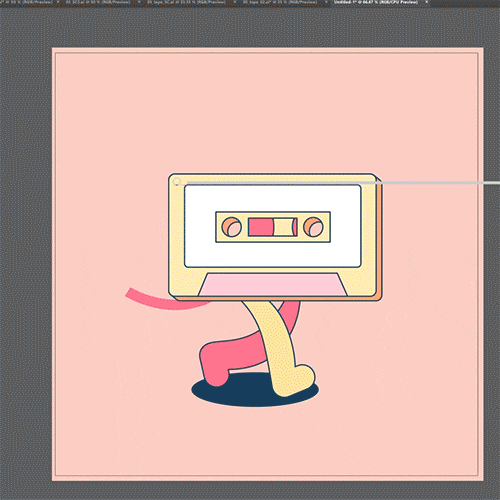
Task: Switch to the Untitled-1 document tab
Action: [x=376, y=2]
